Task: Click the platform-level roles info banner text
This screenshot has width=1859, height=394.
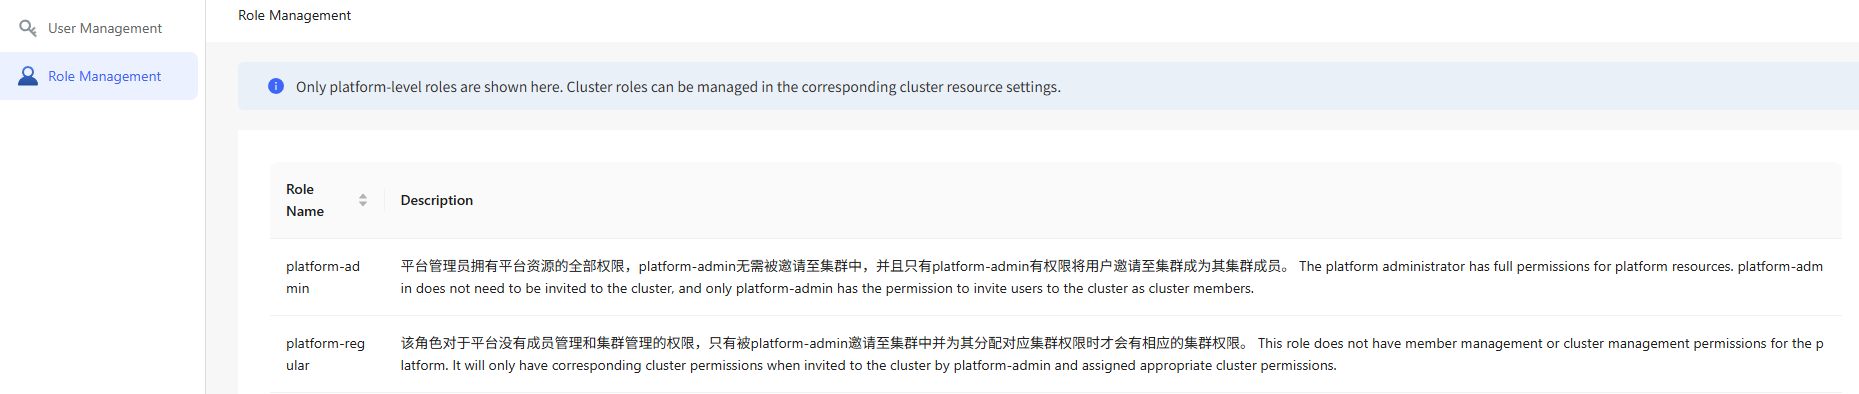Action: (678, 87)
